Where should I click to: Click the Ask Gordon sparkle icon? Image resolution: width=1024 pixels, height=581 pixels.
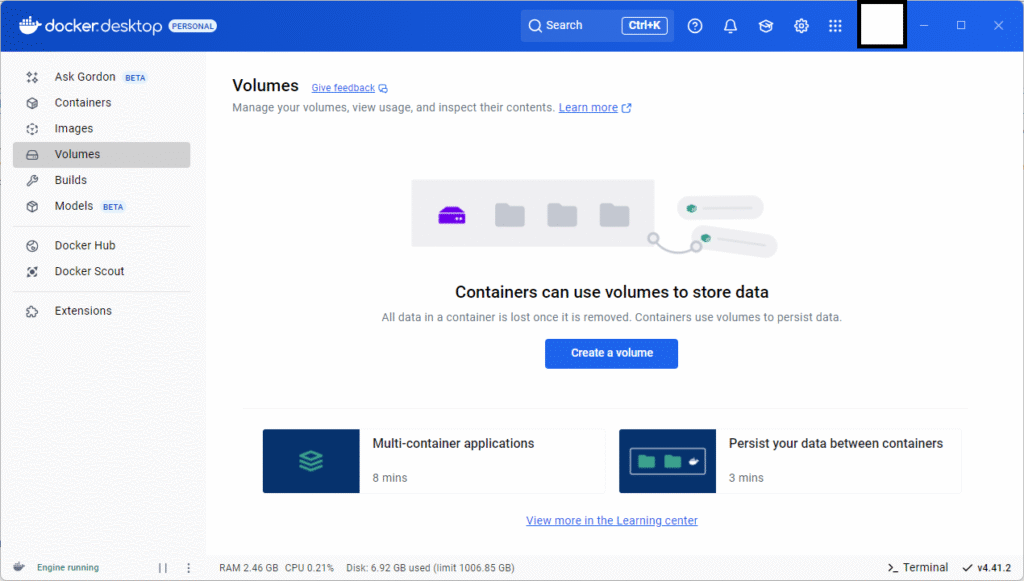click(32, 78)
